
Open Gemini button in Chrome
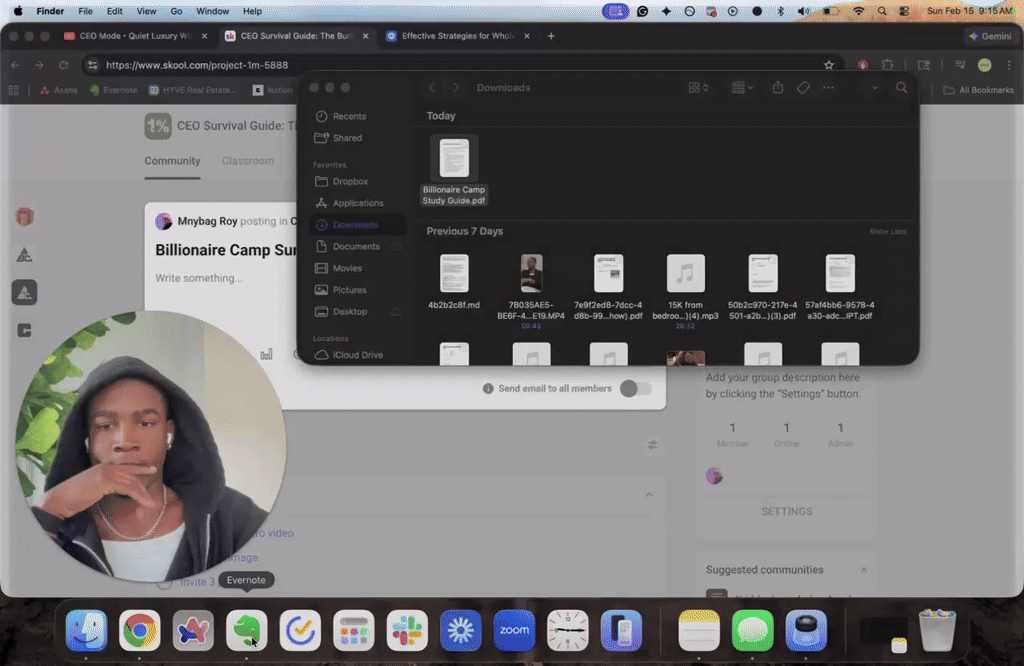pyautogui.click(x=991, y=36)
